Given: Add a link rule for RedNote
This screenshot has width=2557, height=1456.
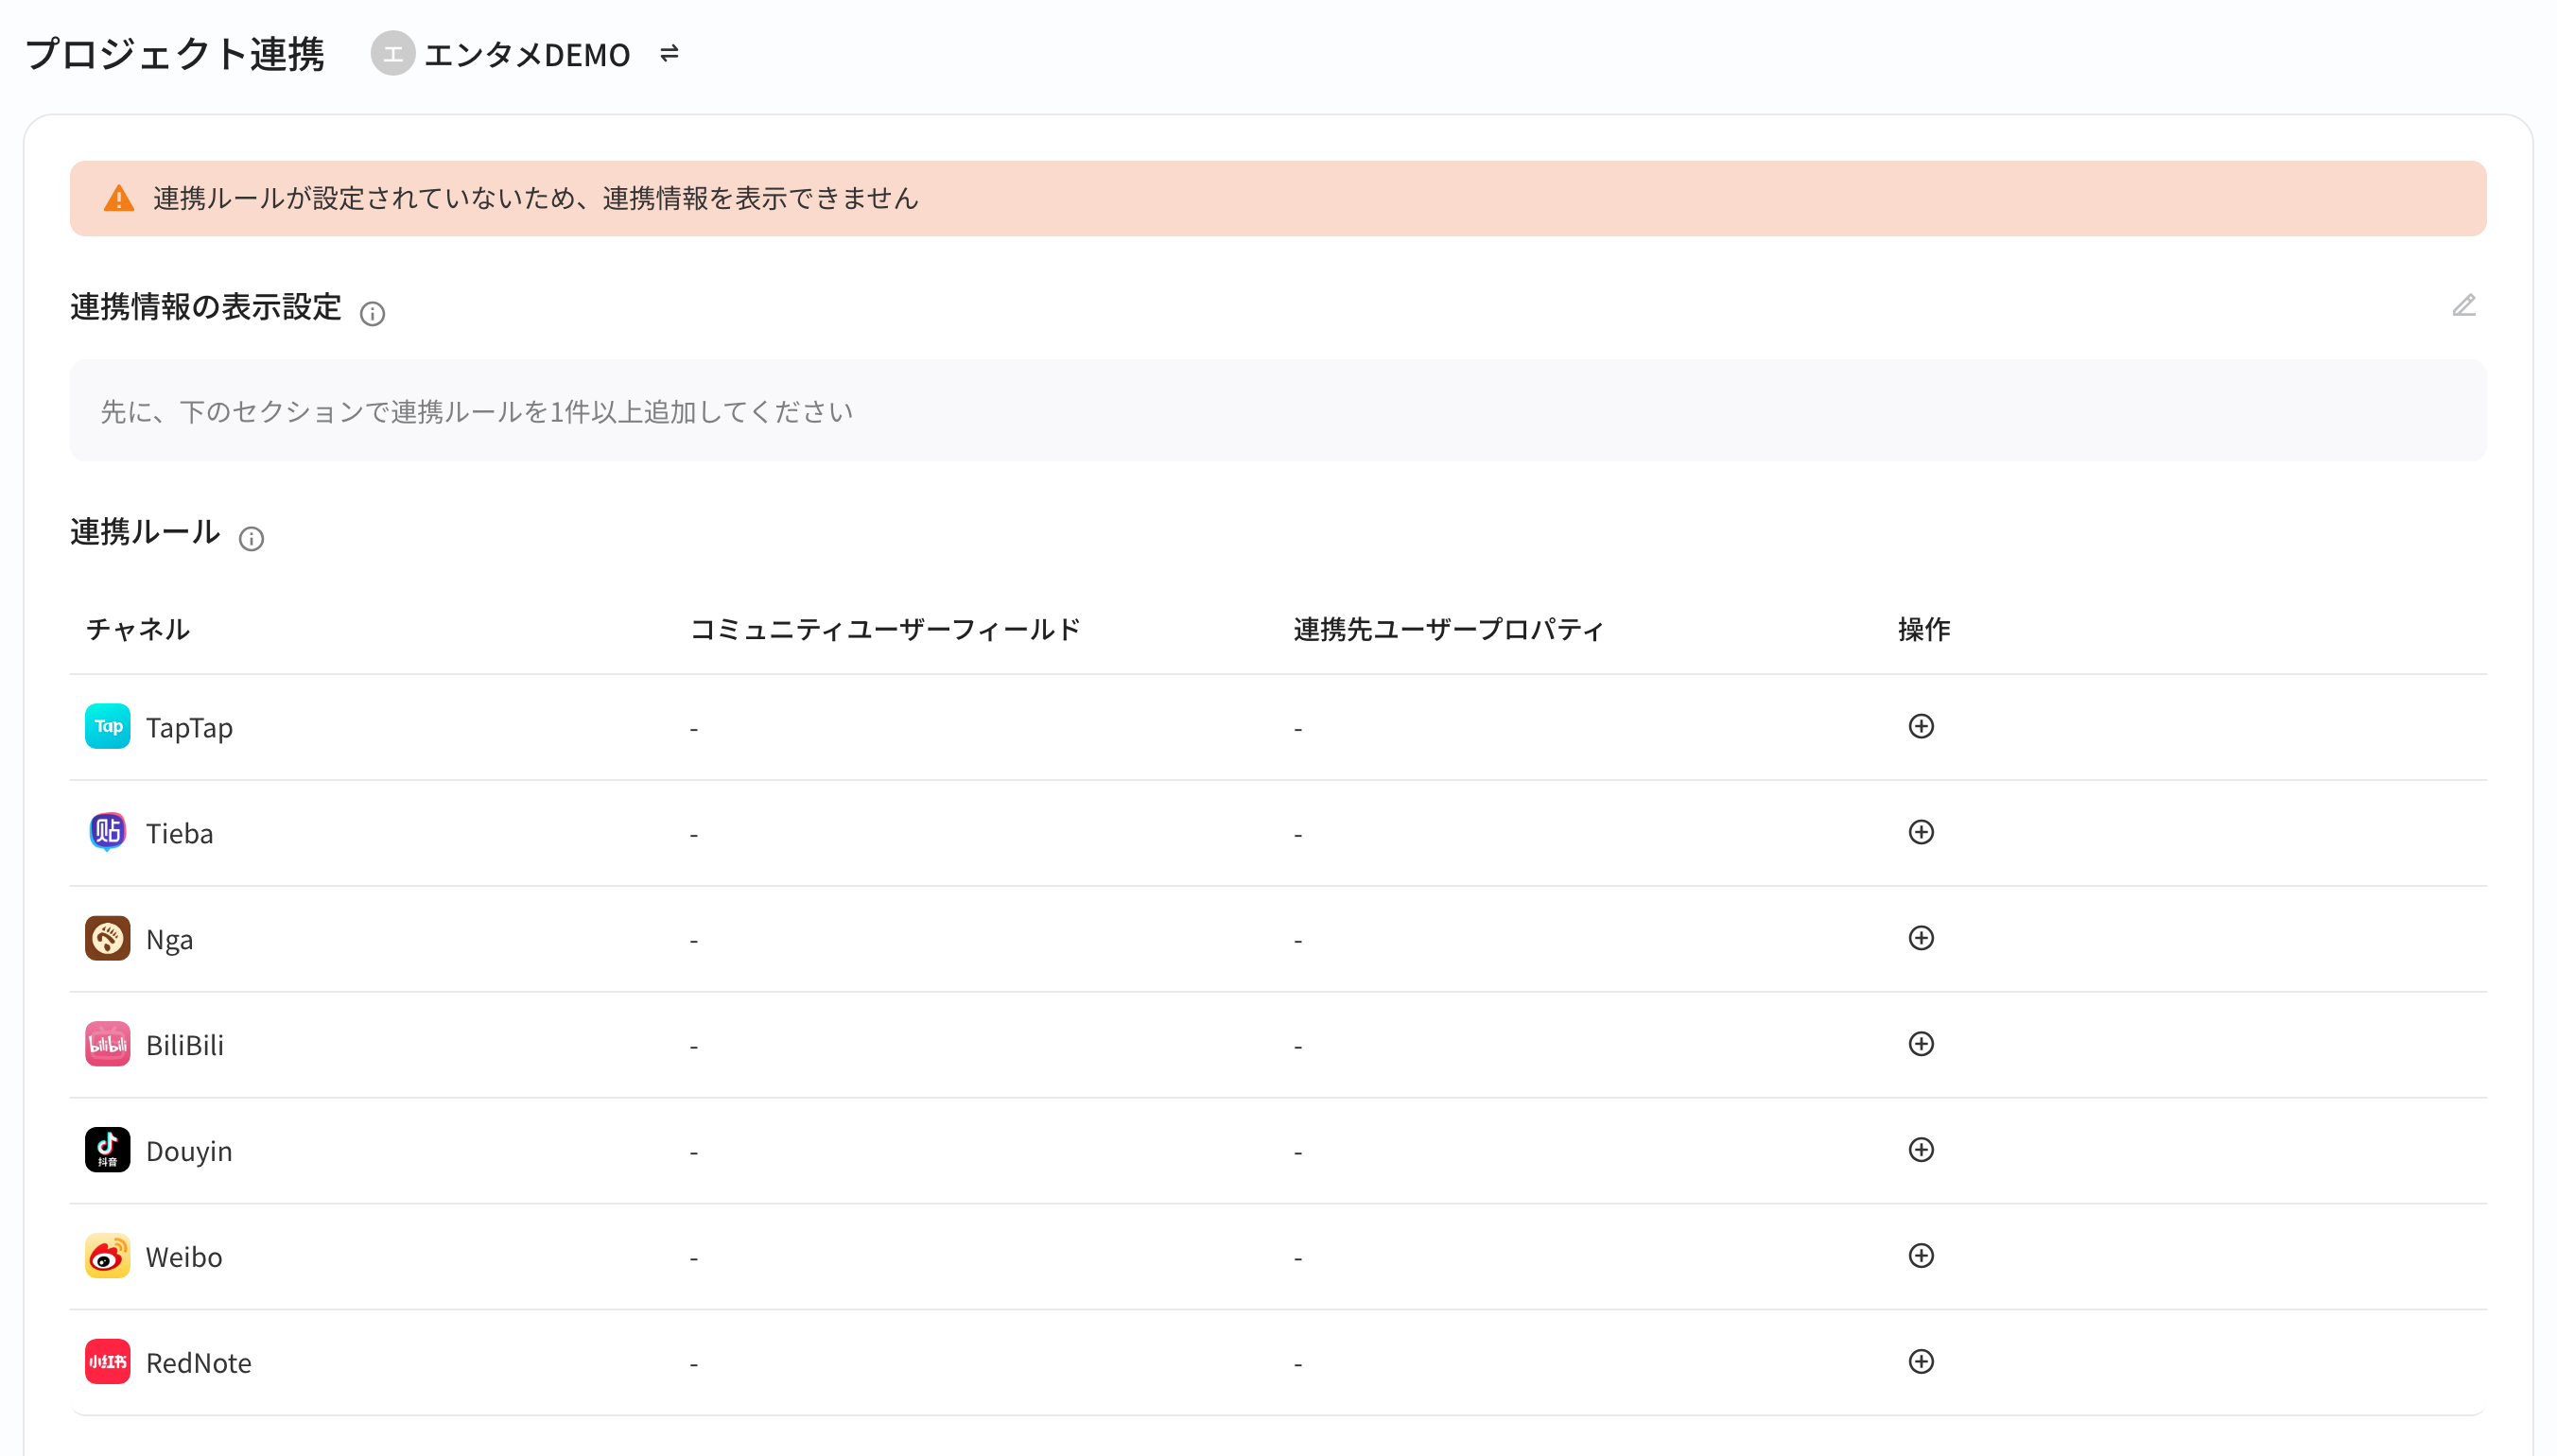Looking at the screenshot, I should point(1920,1362).
